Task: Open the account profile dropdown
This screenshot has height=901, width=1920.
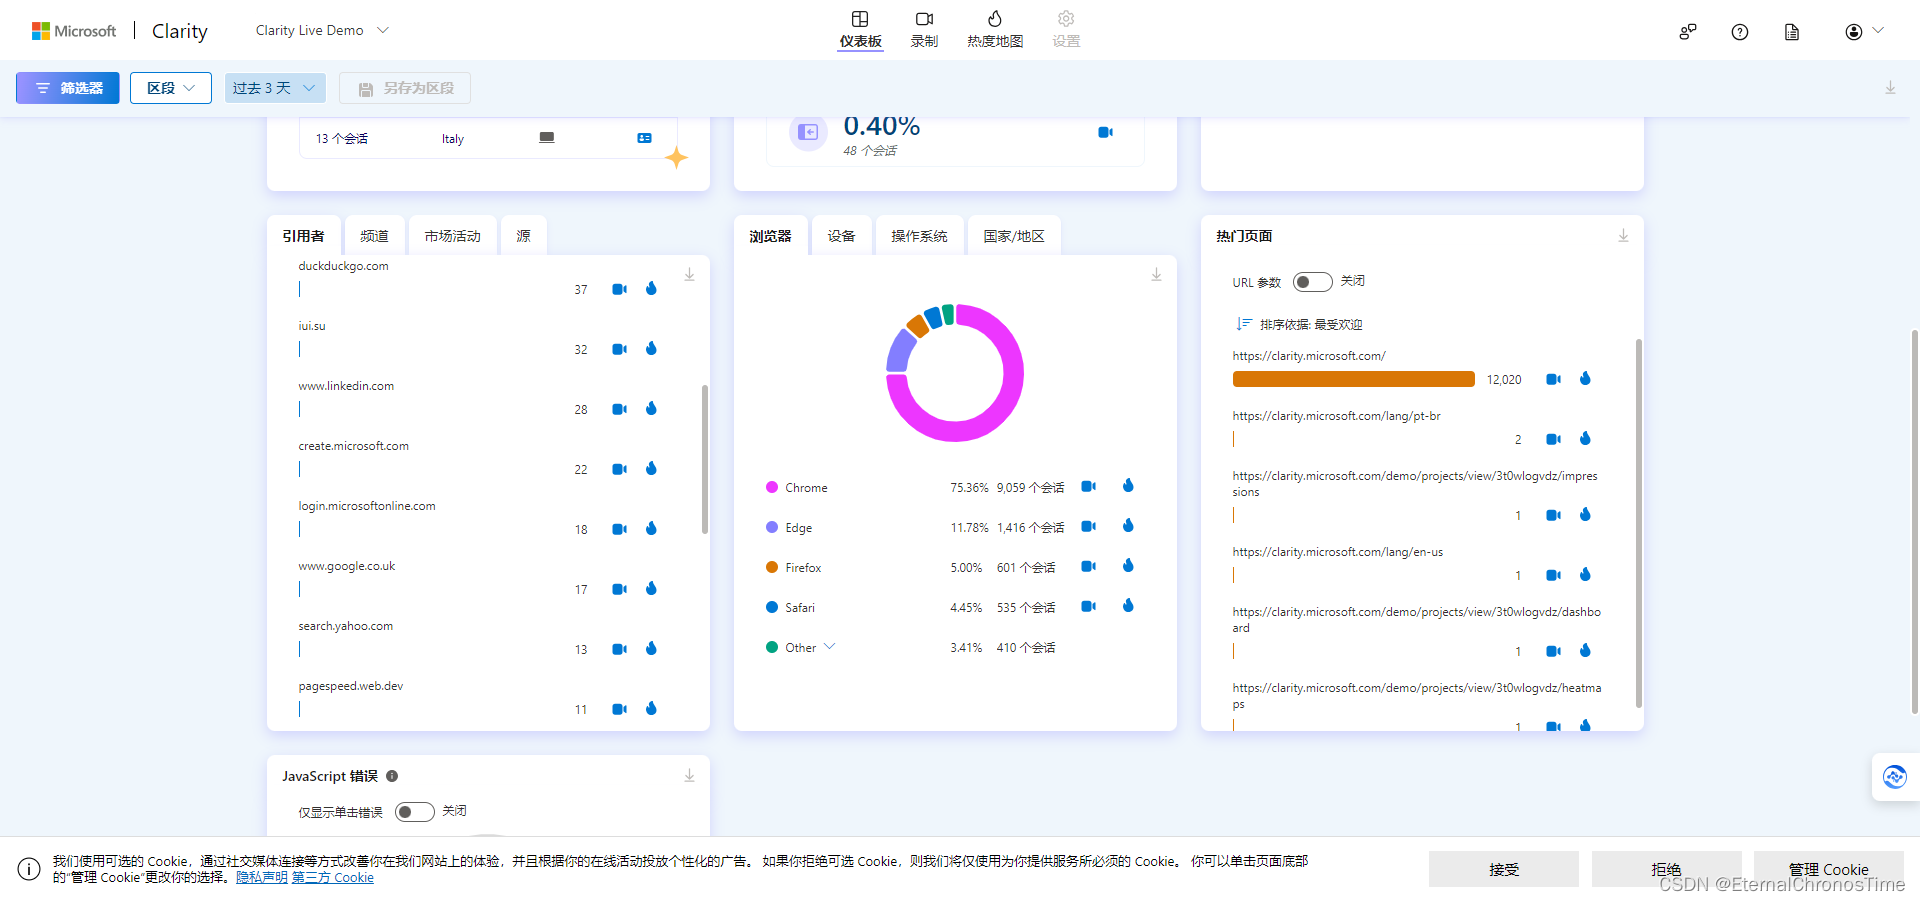Action: coord(1864,32)
